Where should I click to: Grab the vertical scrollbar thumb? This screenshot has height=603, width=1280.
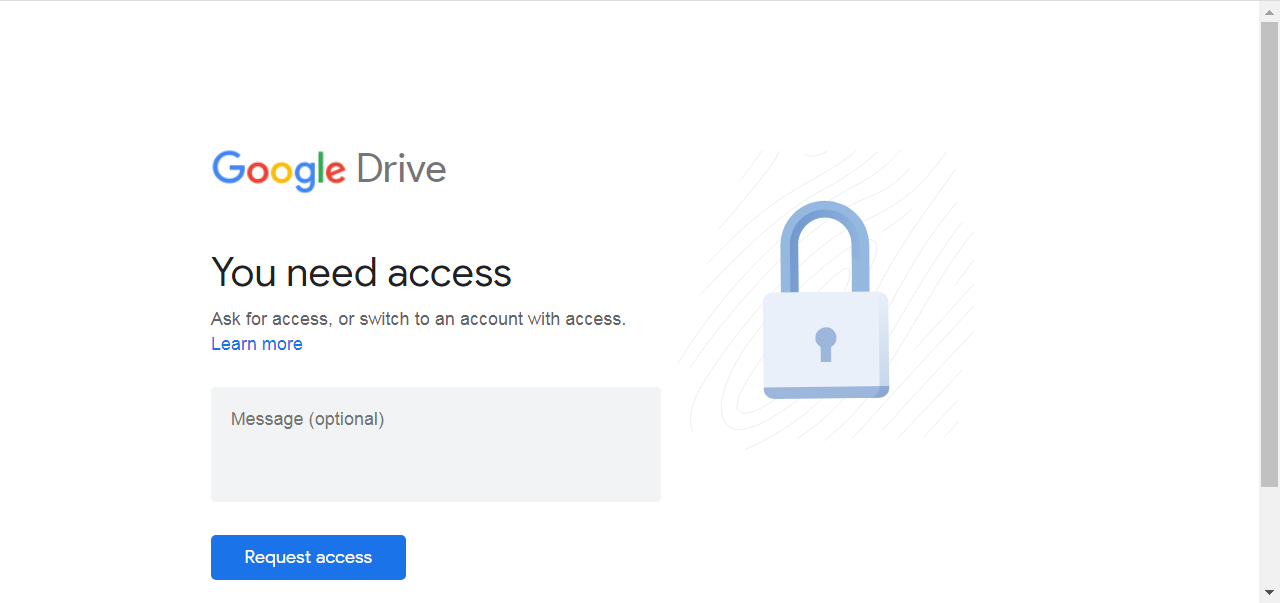tap(1269, 250)
